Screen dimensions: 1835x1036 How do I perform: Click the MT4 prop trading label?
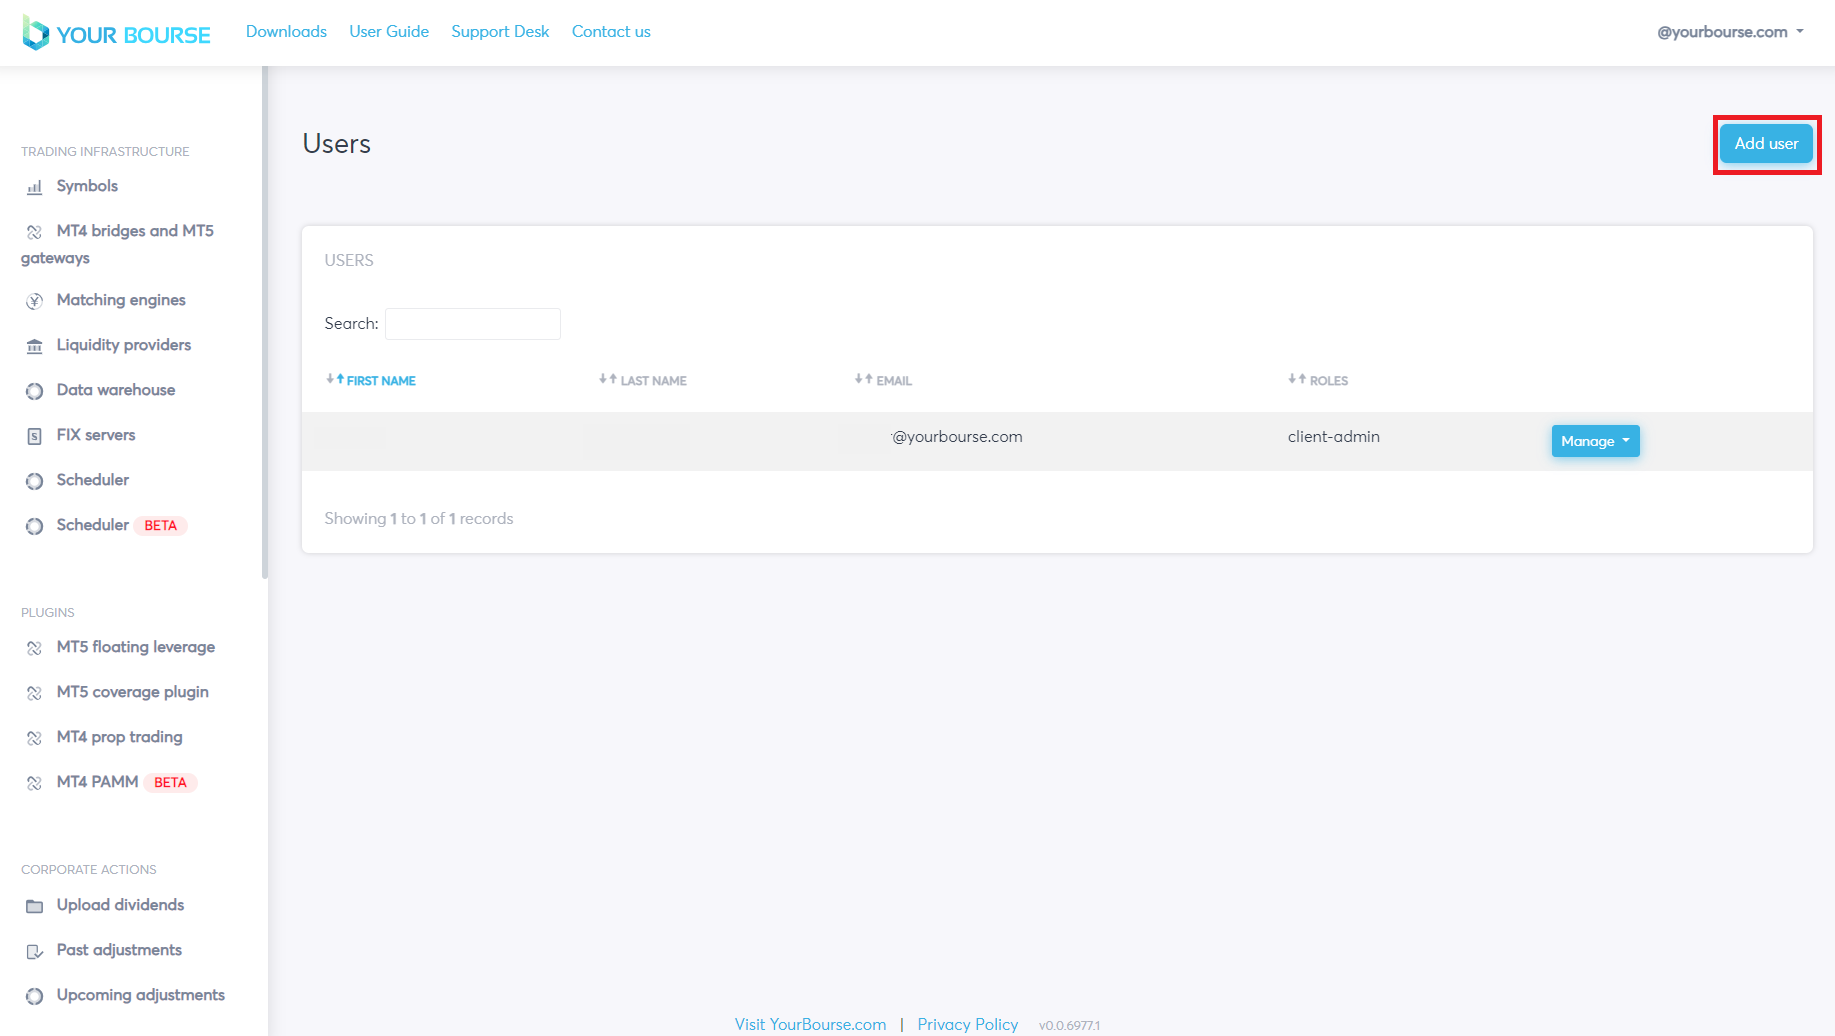tap(120, 737)
